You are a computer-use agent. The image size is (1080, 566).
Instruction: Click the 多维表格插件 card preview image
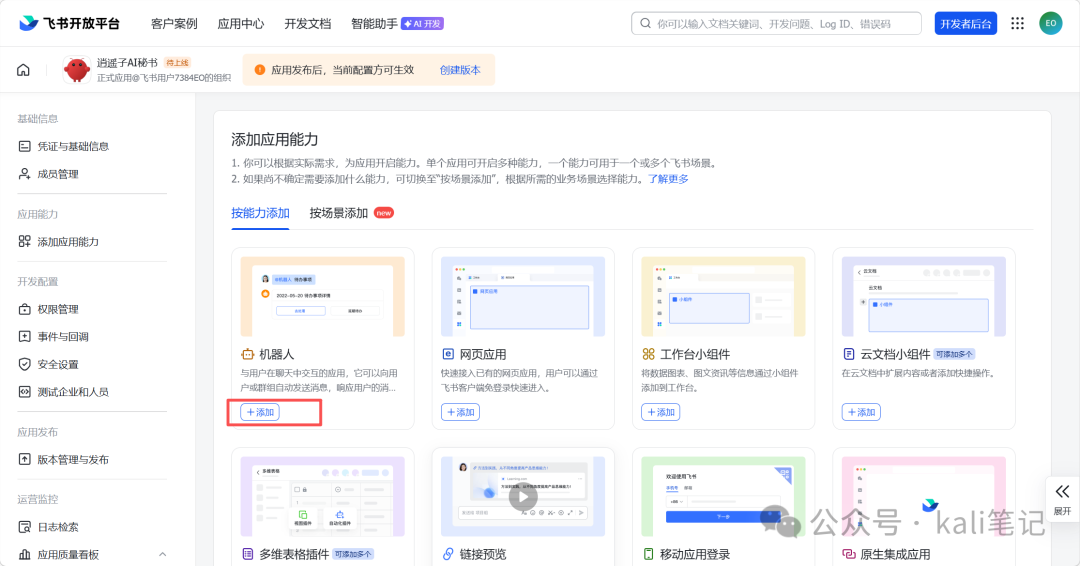(322, 496)
